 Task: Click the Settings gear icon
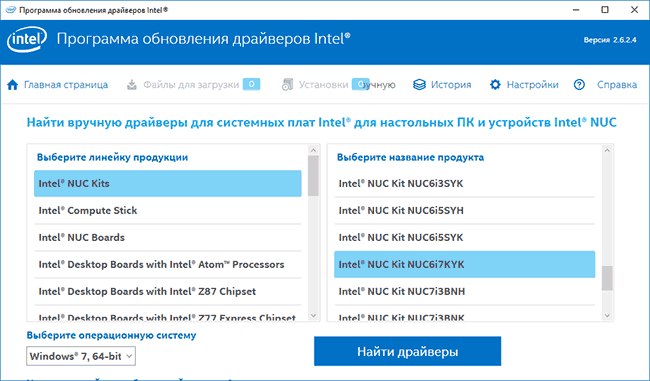point(495,85)
